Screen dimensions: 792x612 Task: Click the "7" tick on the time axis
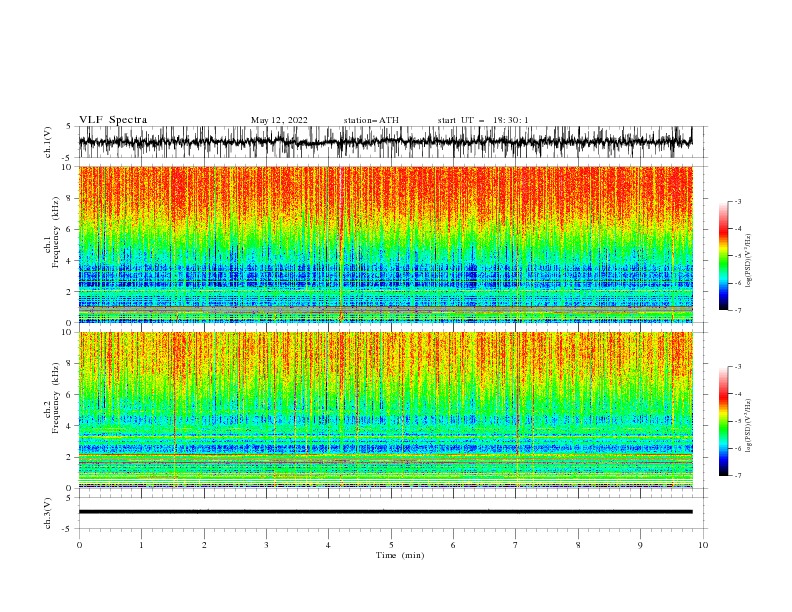pyautogui.click(x=515, y=545)
